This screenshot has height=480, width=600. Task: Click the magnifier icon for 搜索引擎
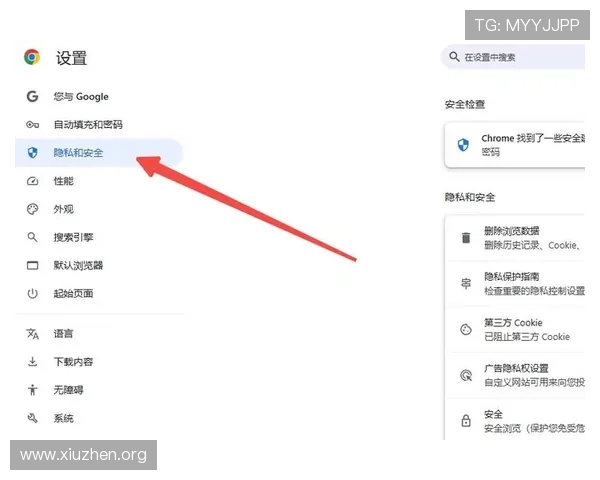tap(33, 237)
